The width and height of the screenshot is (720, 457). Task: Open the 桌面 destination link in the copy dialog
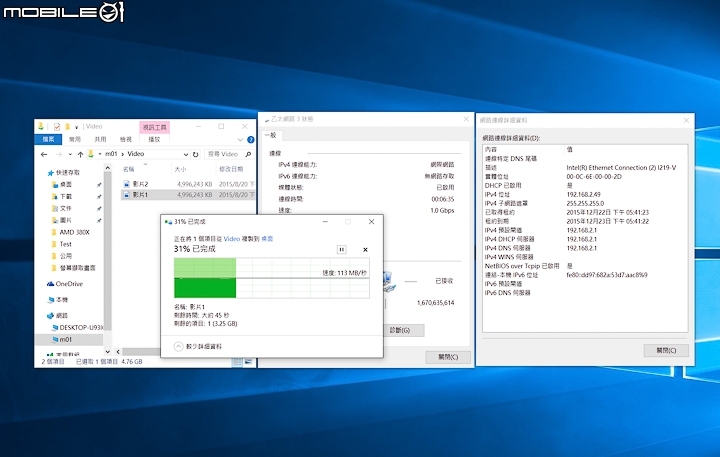(267, 239)
